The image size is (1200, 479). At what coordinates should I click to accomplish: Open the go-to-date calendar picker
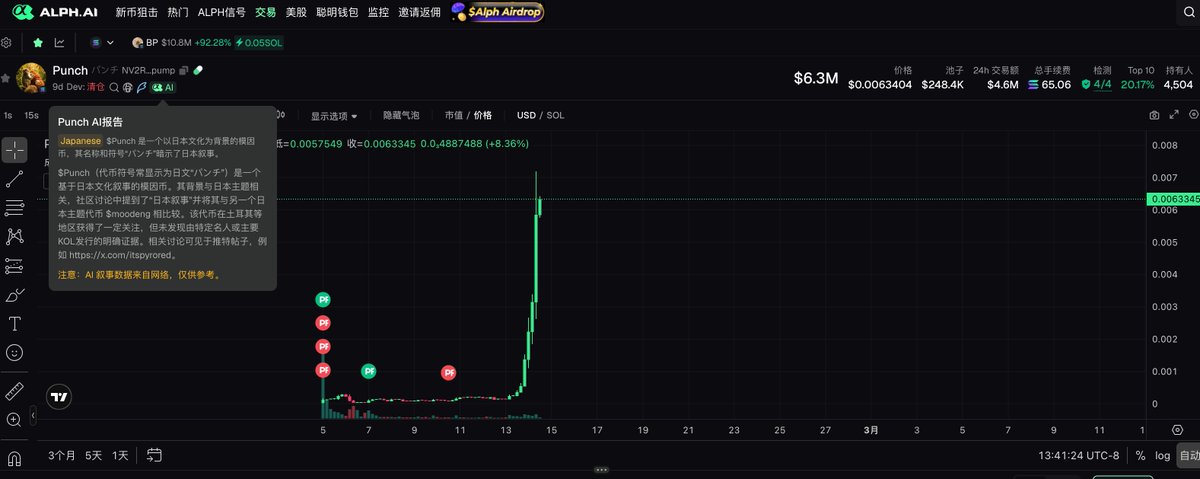[154, 455]
